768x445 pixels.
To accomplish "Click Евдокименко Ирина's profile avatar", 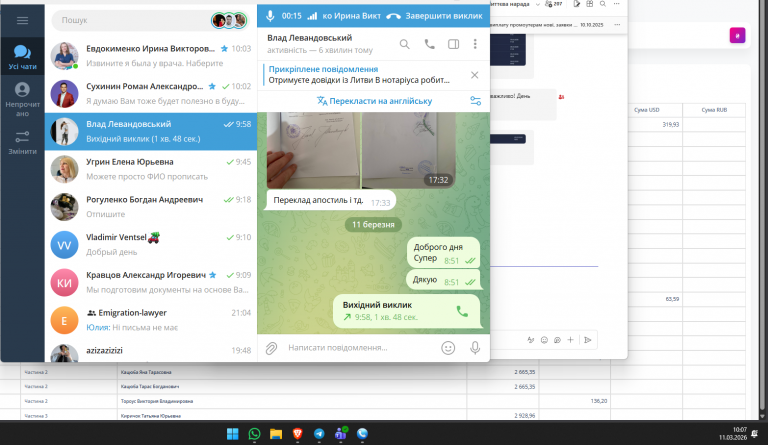I will click(64, 56).
